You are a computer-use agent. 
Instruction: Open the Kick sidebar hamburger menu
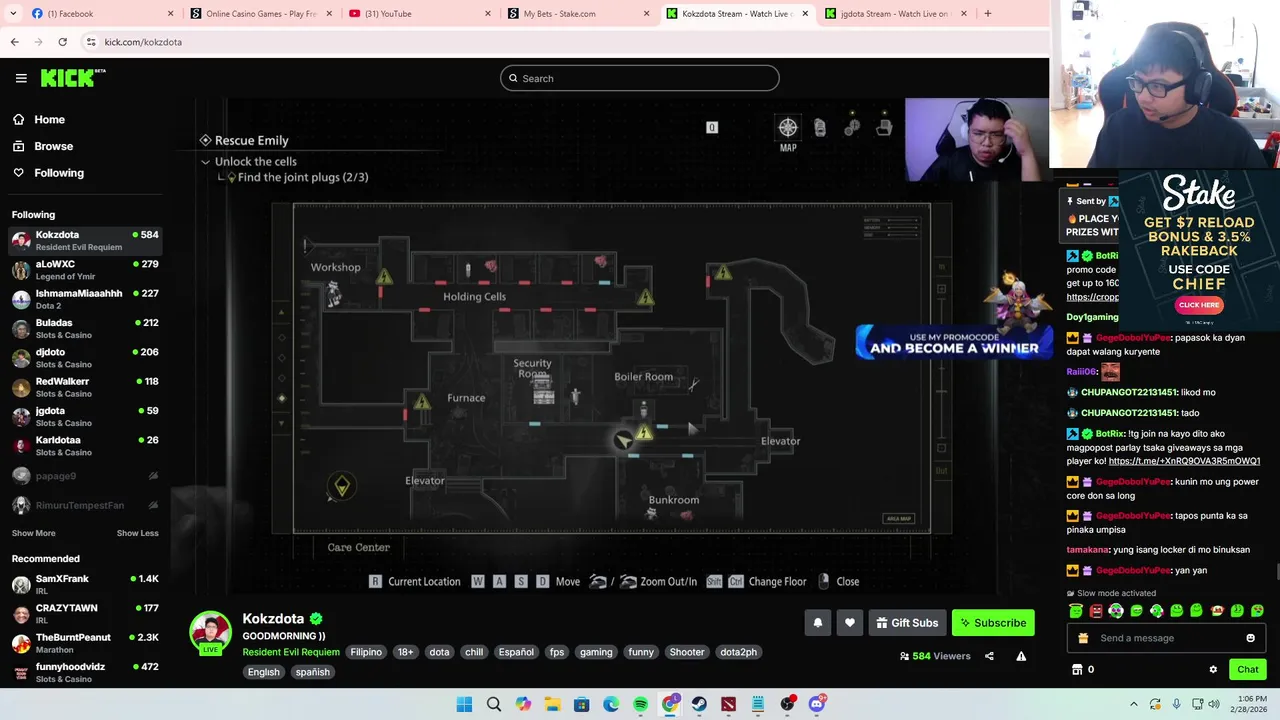point(21,78)
